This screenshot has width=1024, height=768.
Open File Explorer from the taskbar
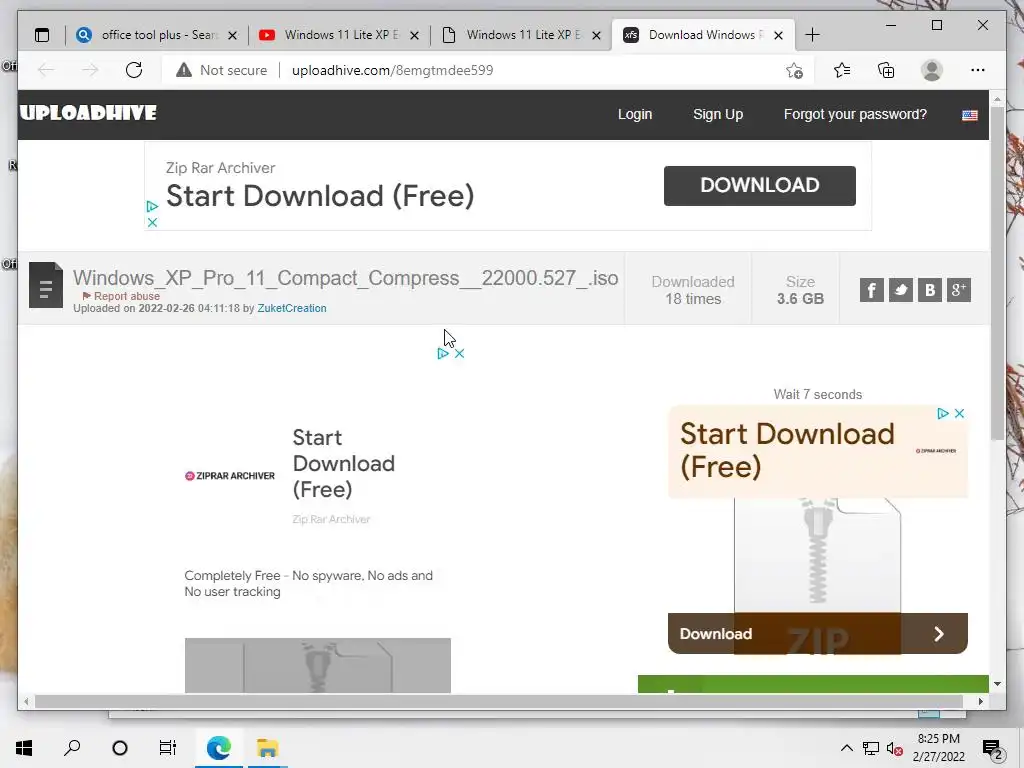coord(267,748)
